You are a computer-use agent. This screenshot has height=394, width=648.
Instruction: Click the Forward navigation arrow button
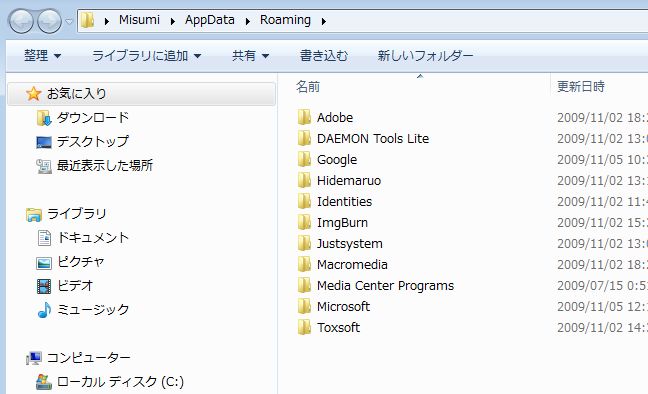49,21
